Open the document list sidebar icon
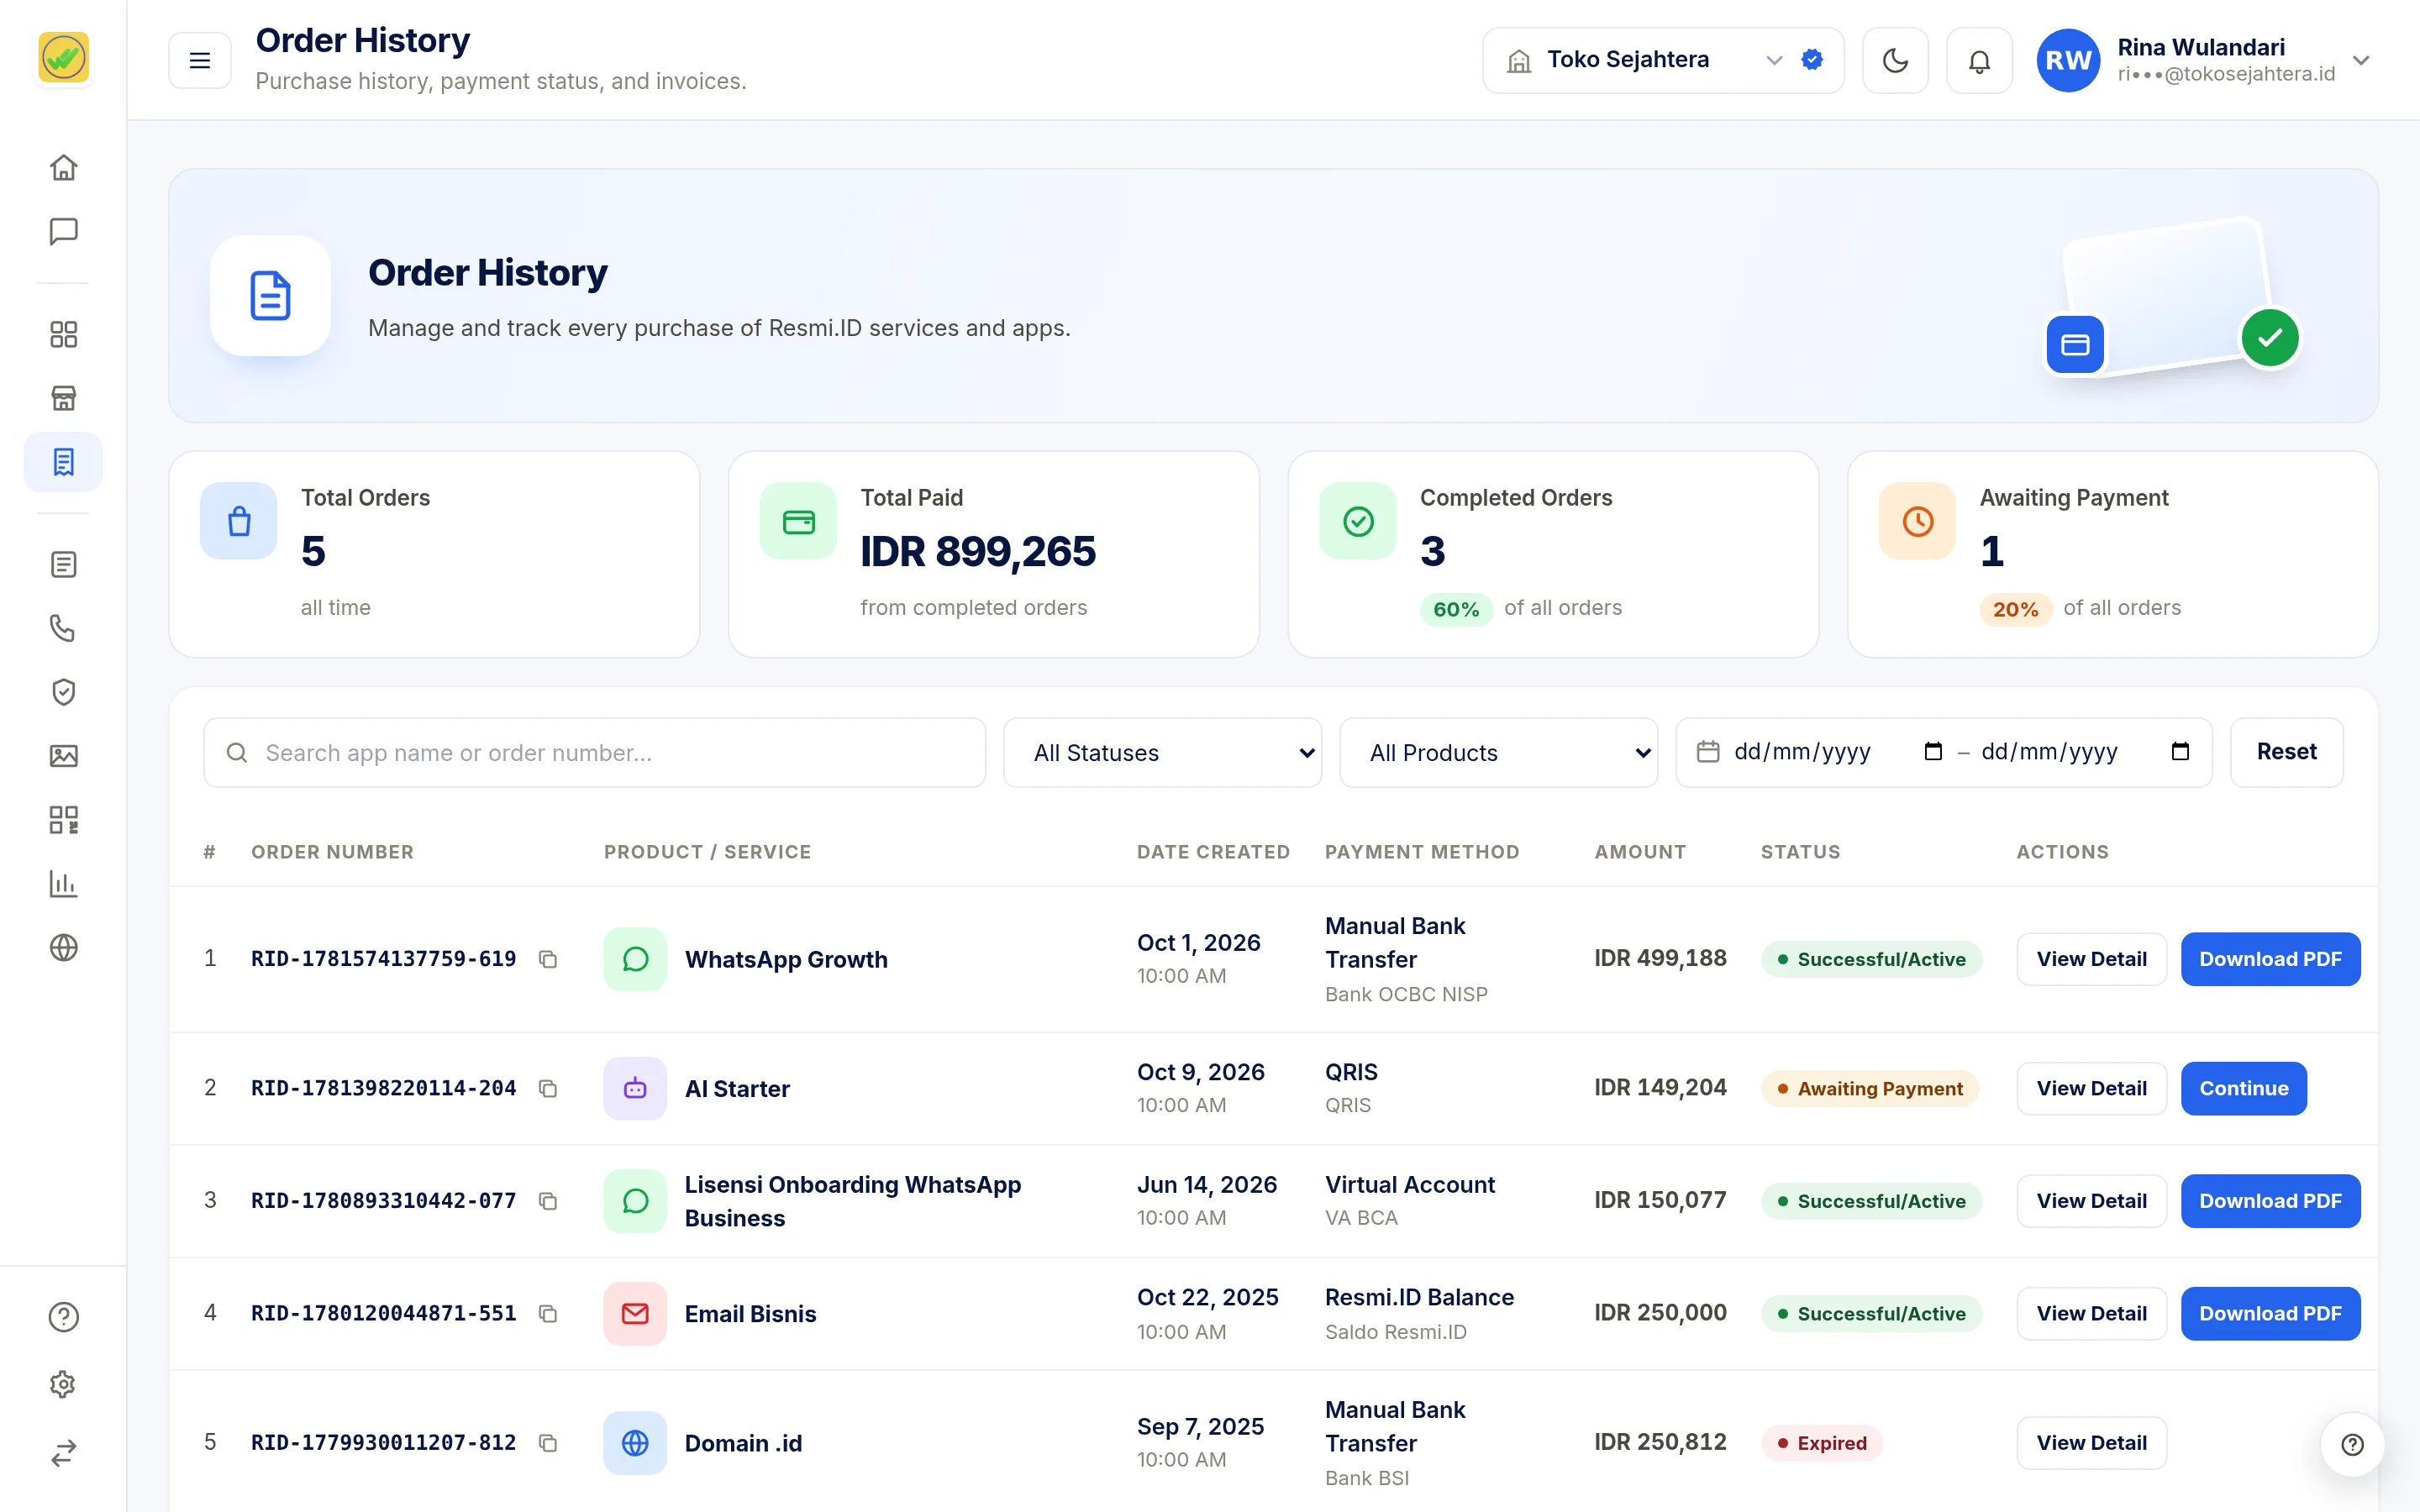The image size is (2420, 1512). point(63,565)
